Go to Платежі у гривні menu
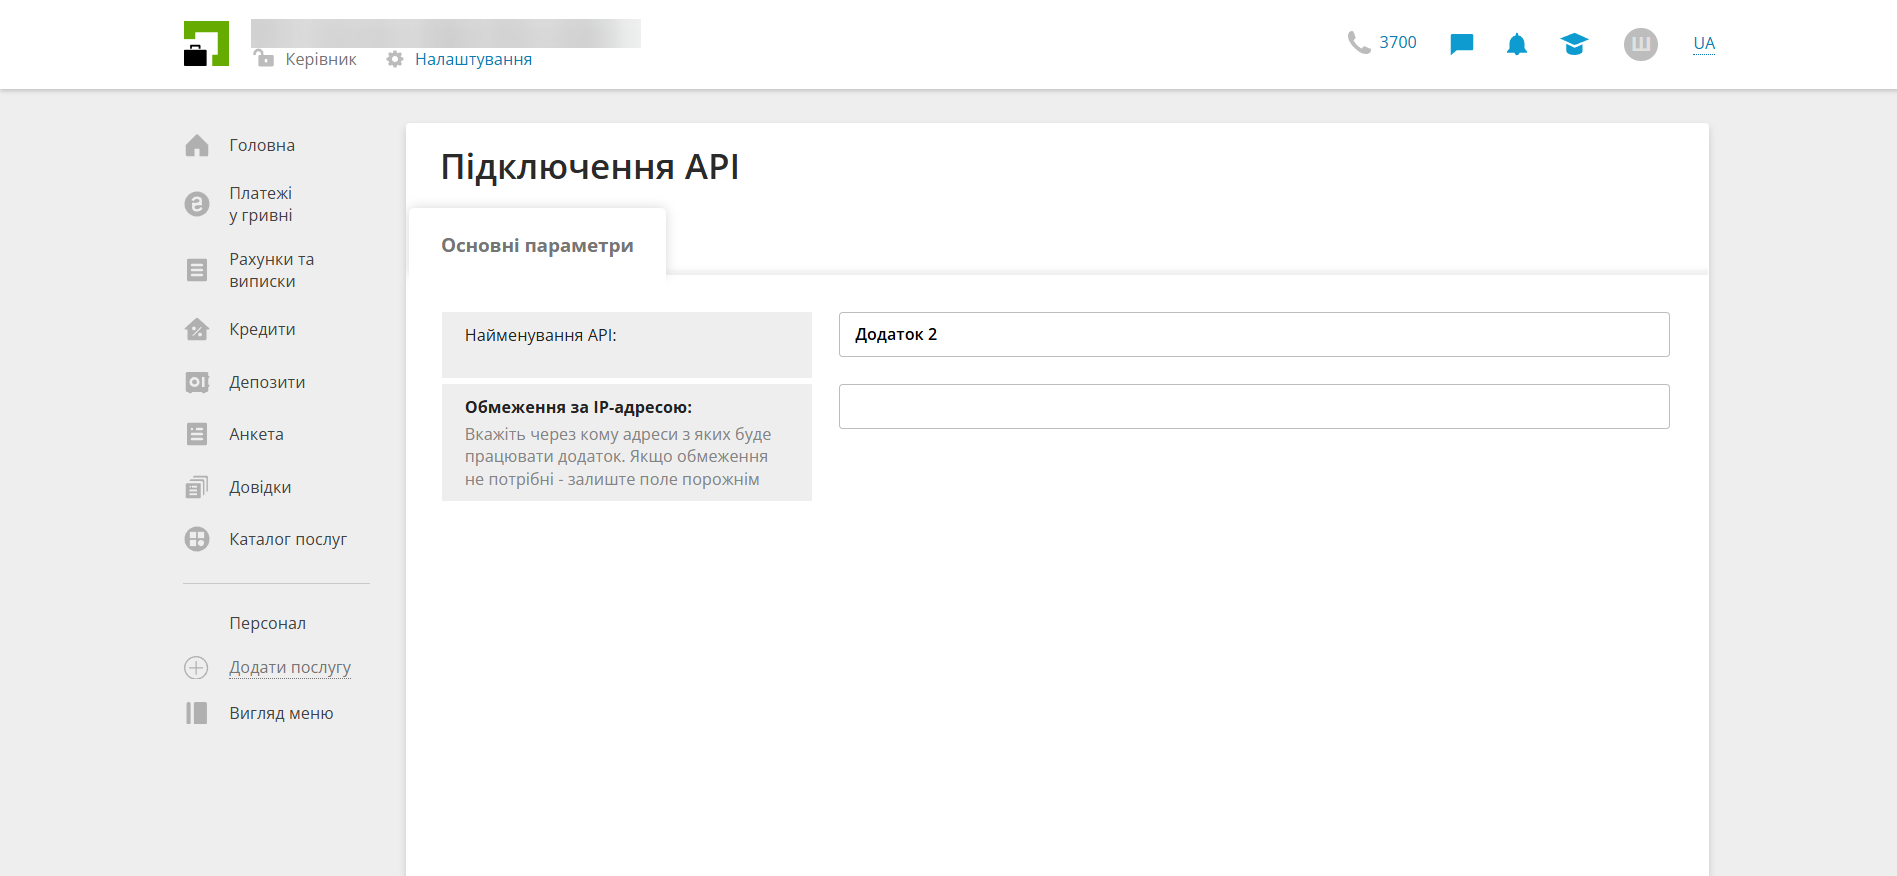Viewport: 1897px width, 876px height. click(261, 204)
